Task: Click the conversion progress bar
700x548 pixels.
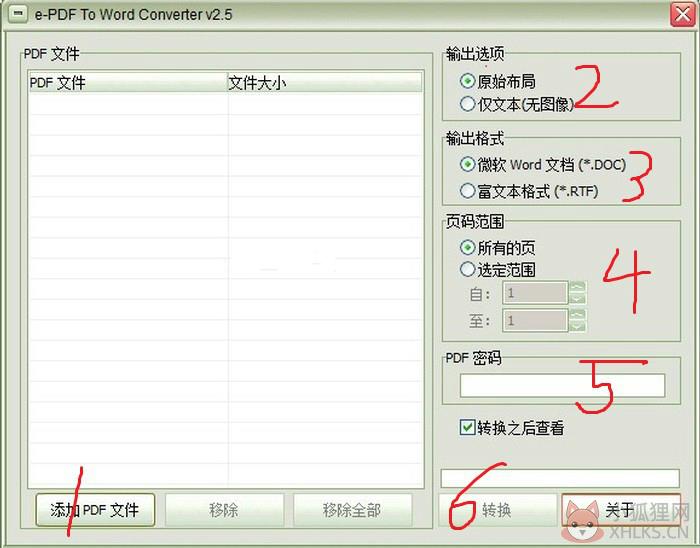Action: pyautogui.click(x=560, y=478)
